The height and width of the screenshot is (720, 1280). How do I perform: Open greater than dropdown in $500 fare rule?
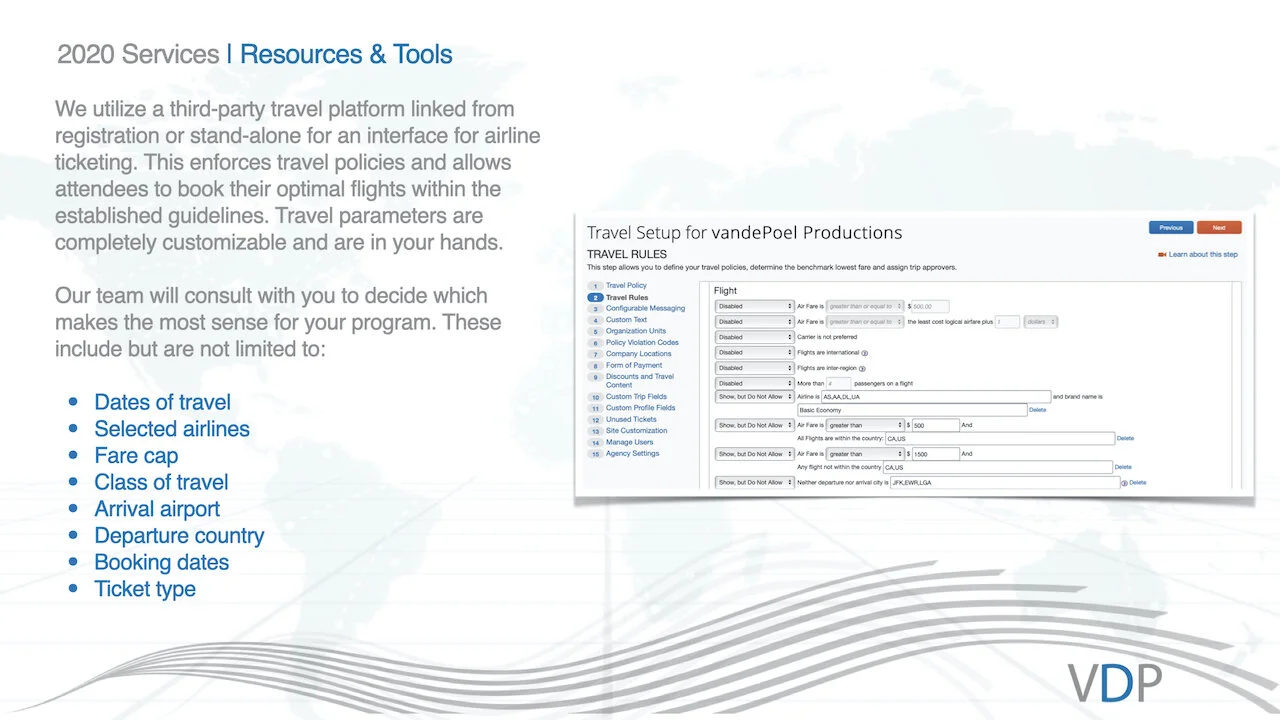pos(865,425)
